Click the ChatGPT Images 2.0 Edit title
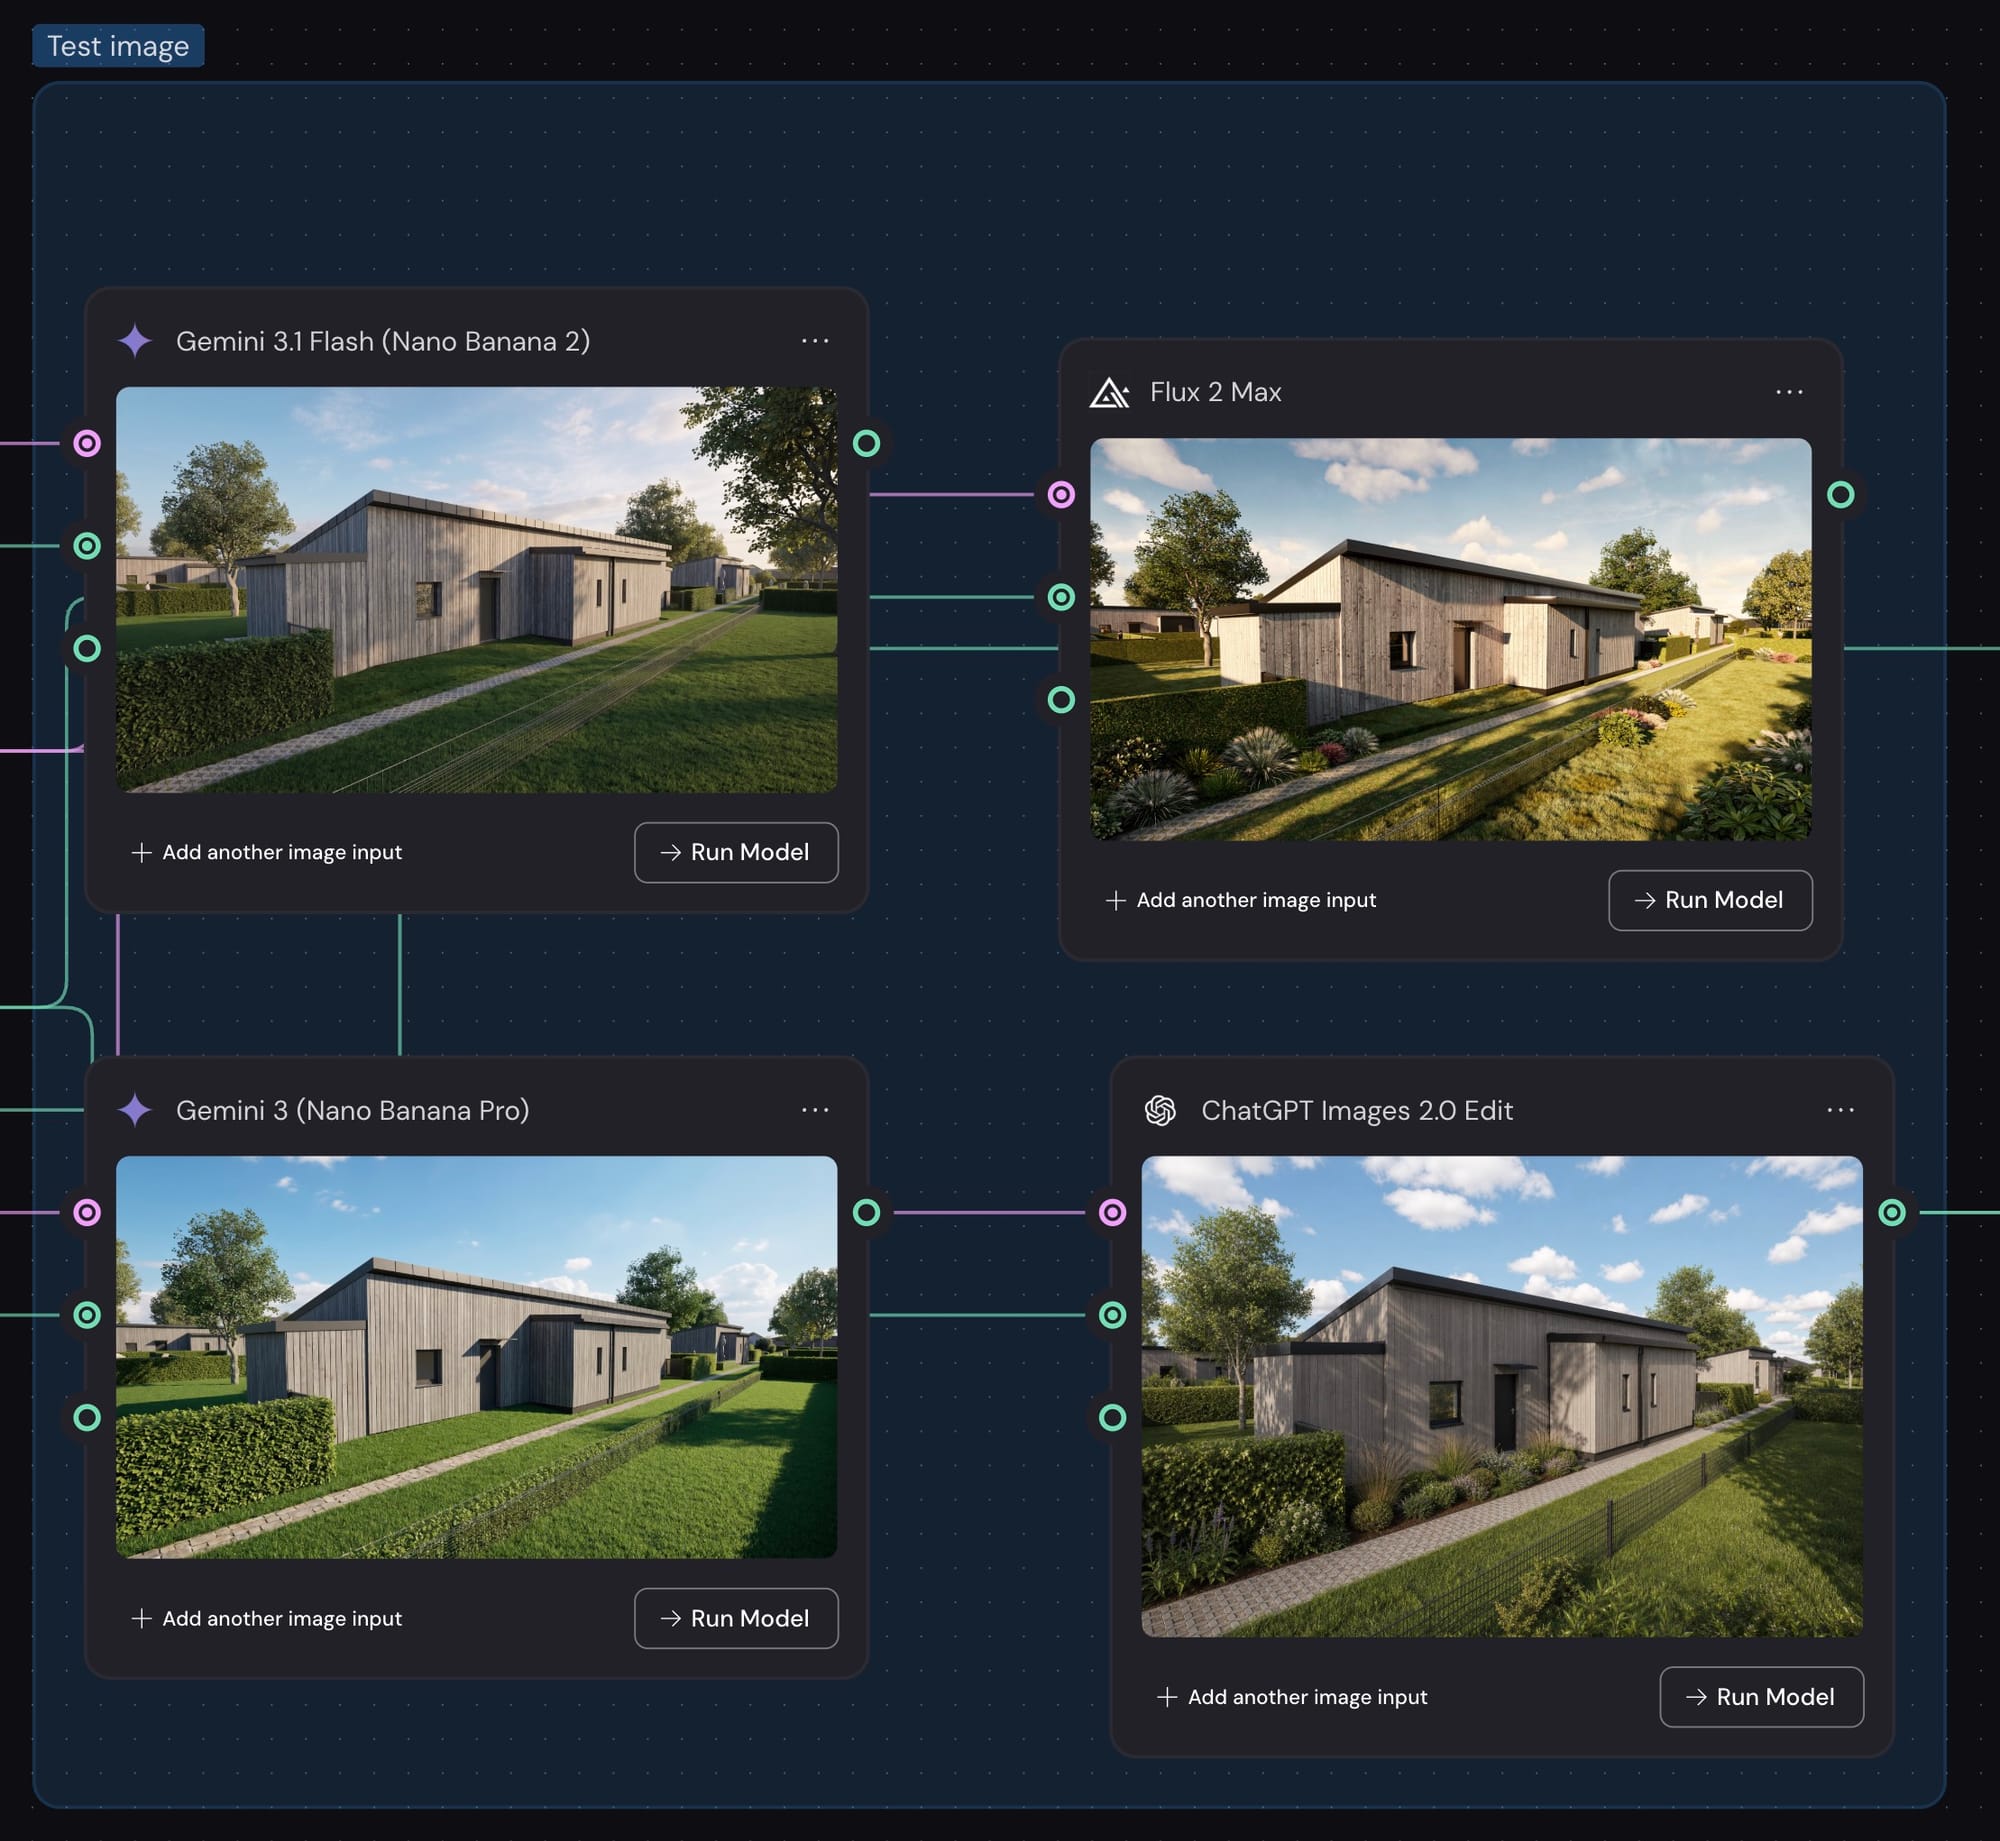The width and height of the screenshot is (2000, 1841). coord(1357,1110)
